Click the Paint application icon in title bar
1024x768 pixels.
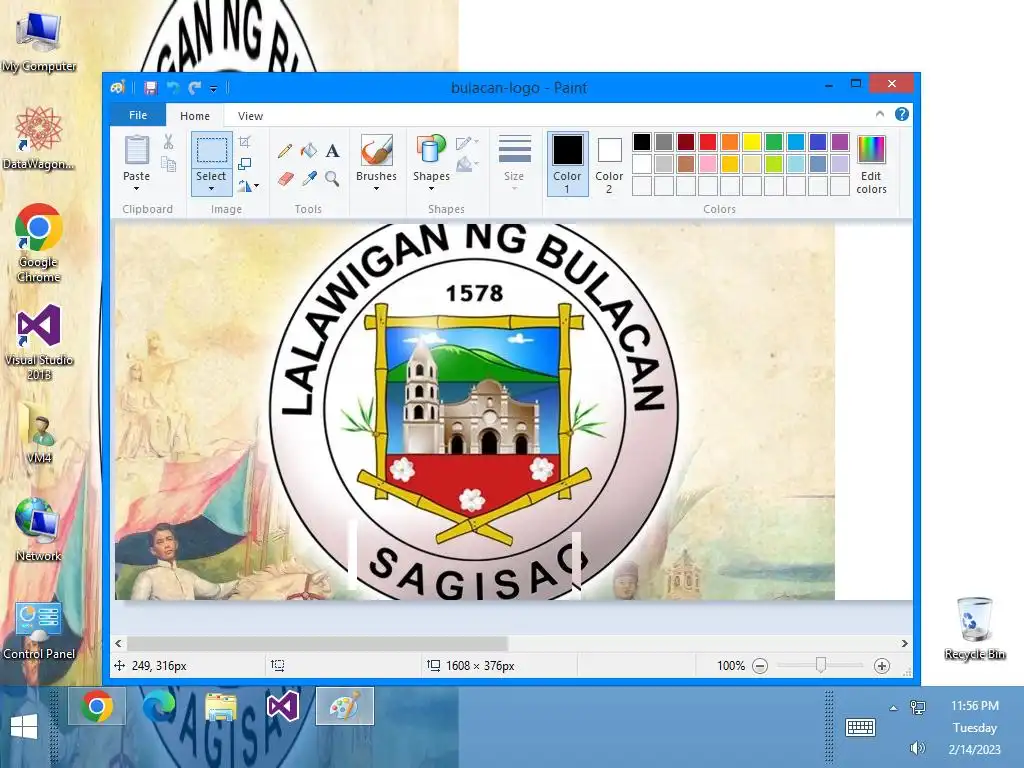118,88
